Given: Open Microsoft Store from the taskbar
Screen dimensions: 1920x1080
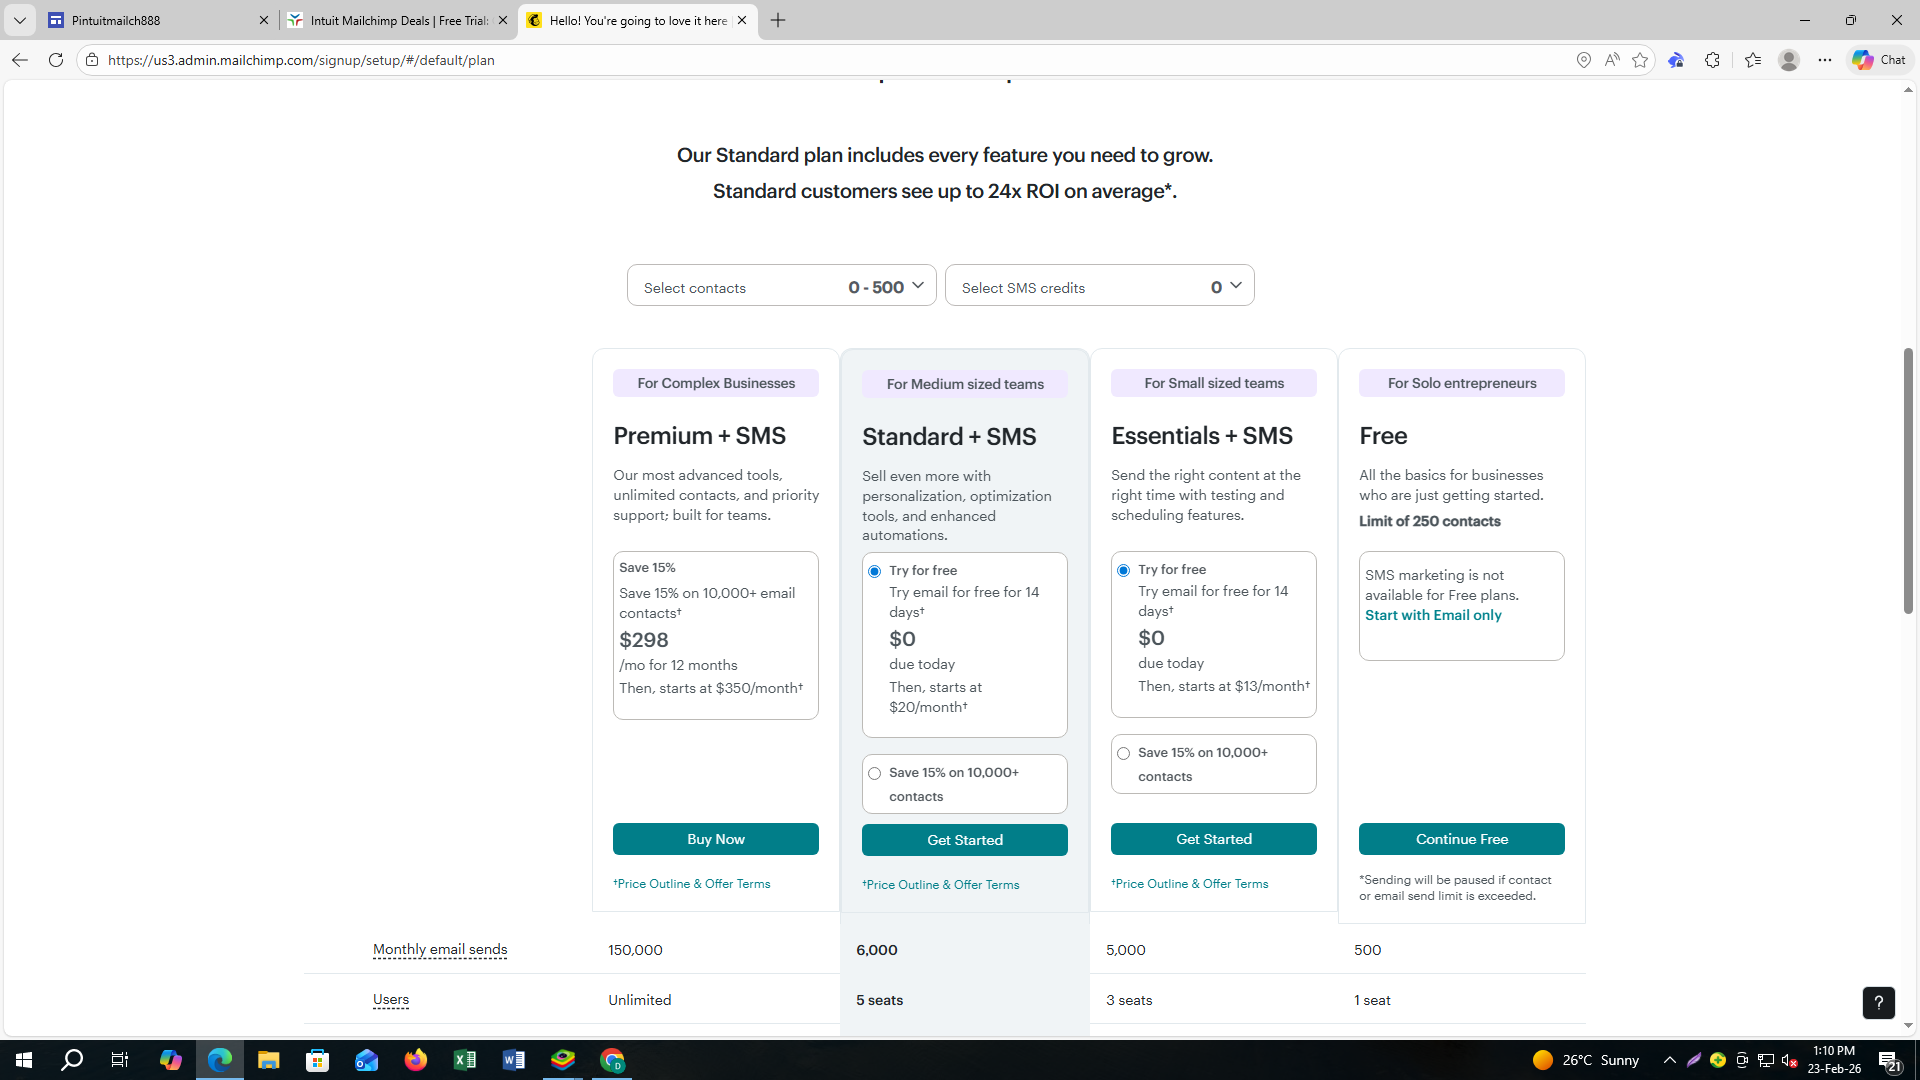Looking at the screenshot, I should (317, 1060).
